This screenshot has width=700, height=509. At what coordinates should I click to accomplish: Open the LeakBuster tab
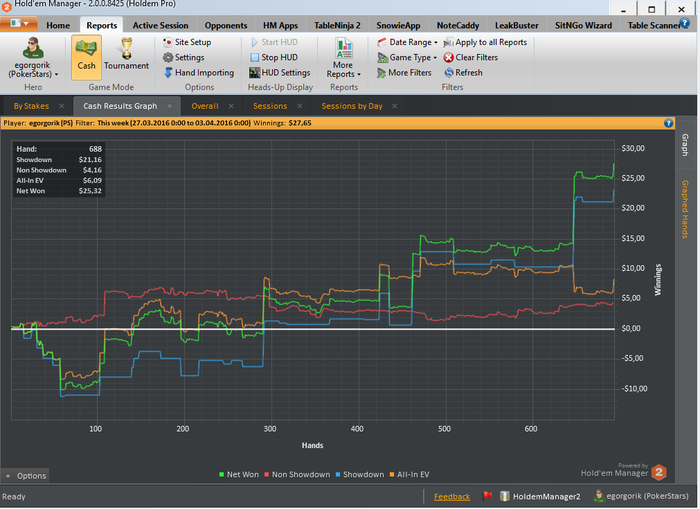click(517, 25)
